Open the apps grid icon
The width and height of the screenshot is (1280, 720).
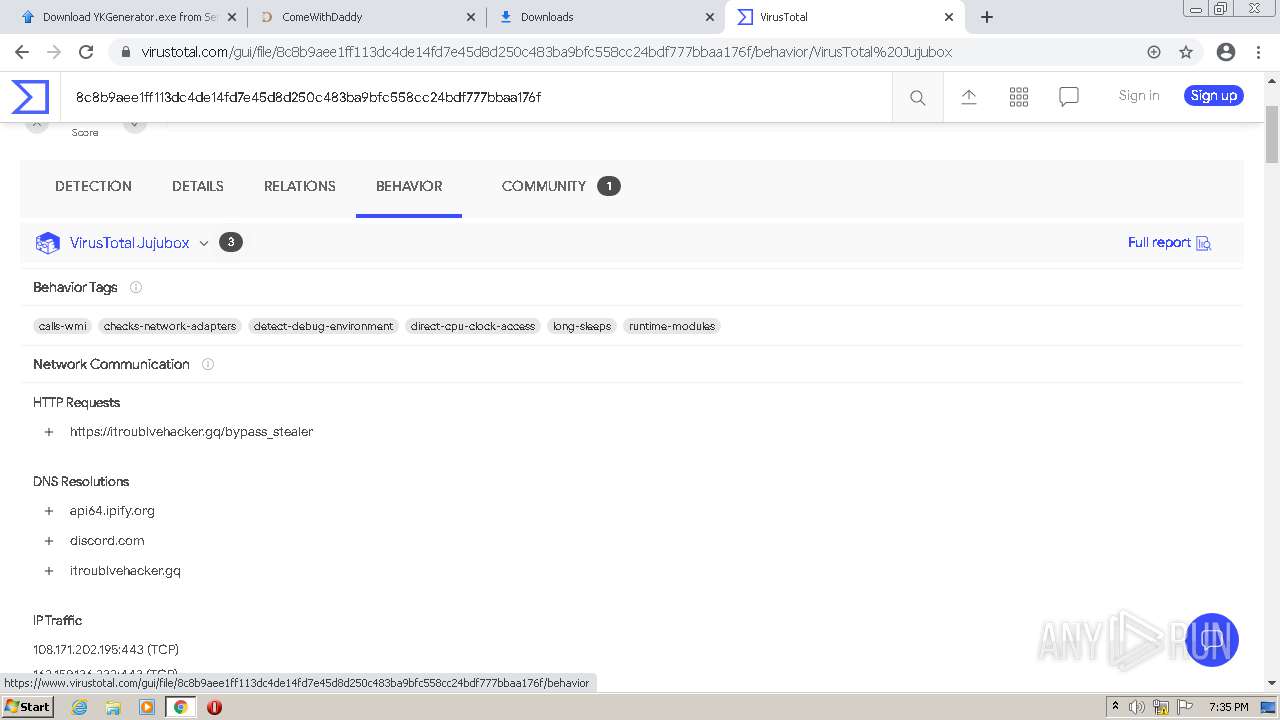click(x=1019, y=97)
